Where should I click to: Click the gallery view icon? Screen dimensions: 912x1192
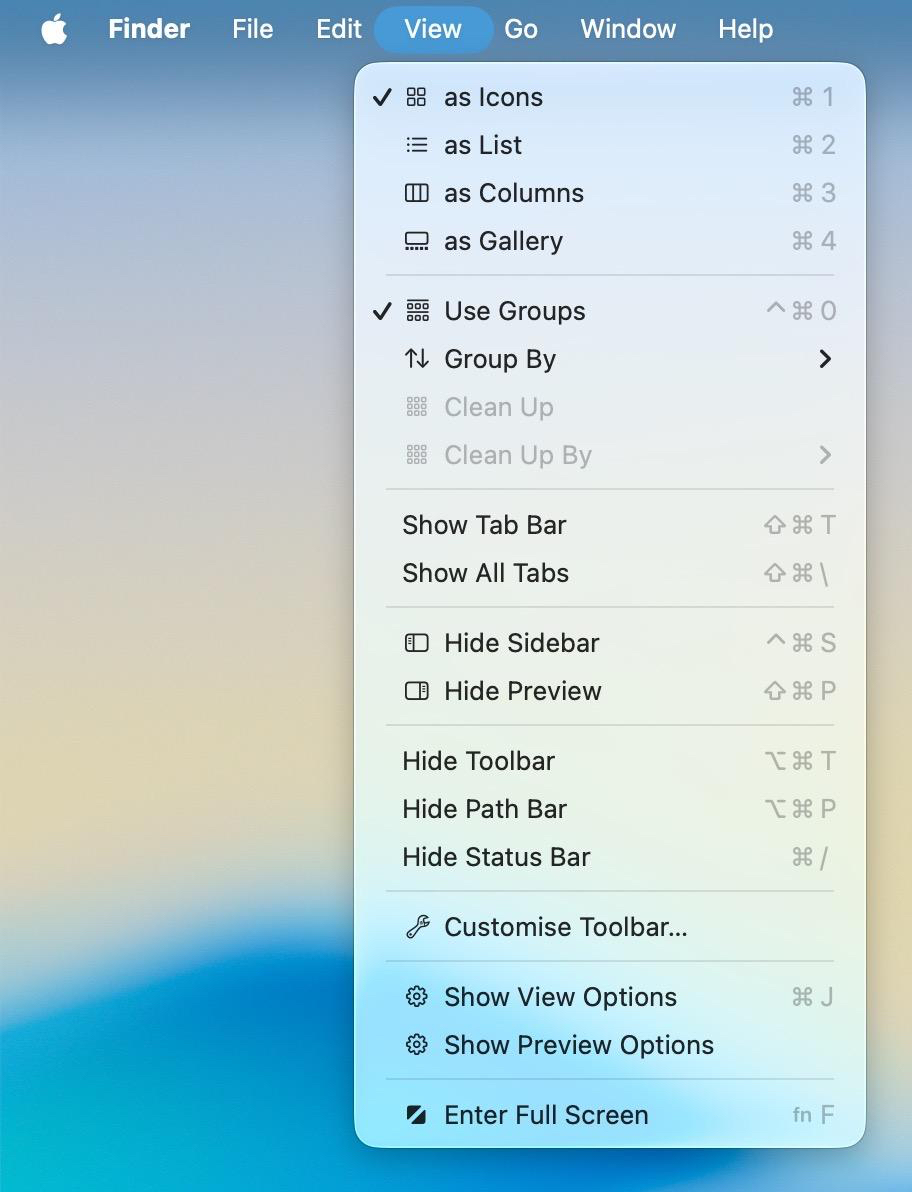416,241
